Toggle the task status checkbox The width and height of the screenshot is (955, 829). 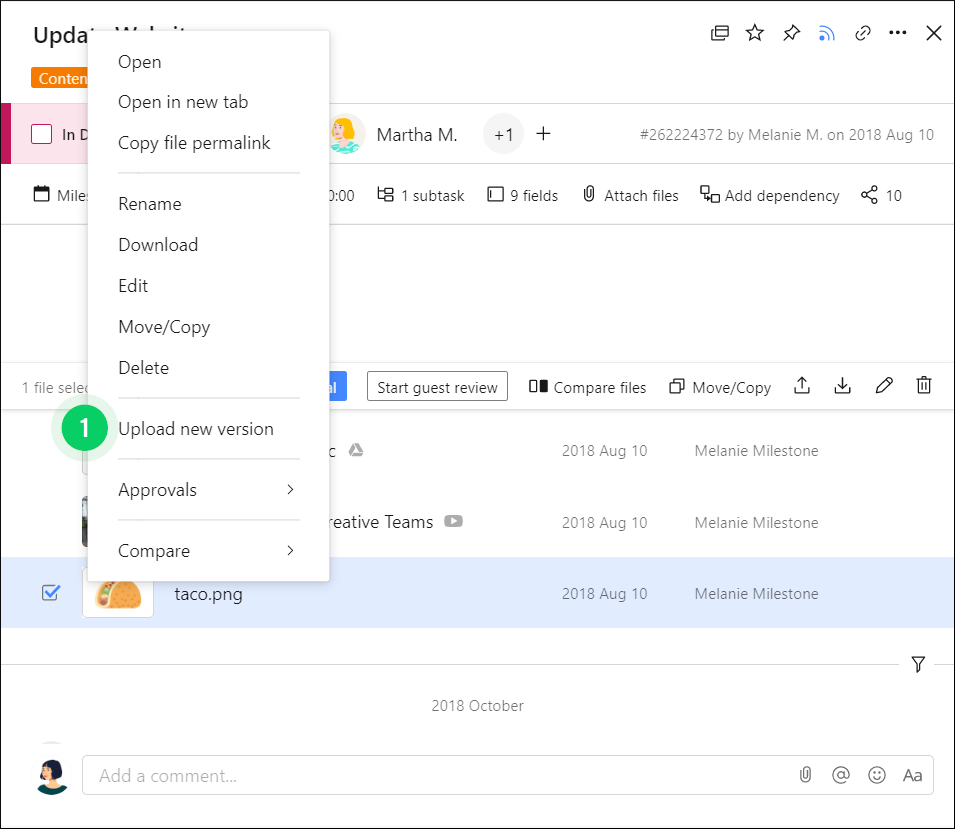(41, 134)
